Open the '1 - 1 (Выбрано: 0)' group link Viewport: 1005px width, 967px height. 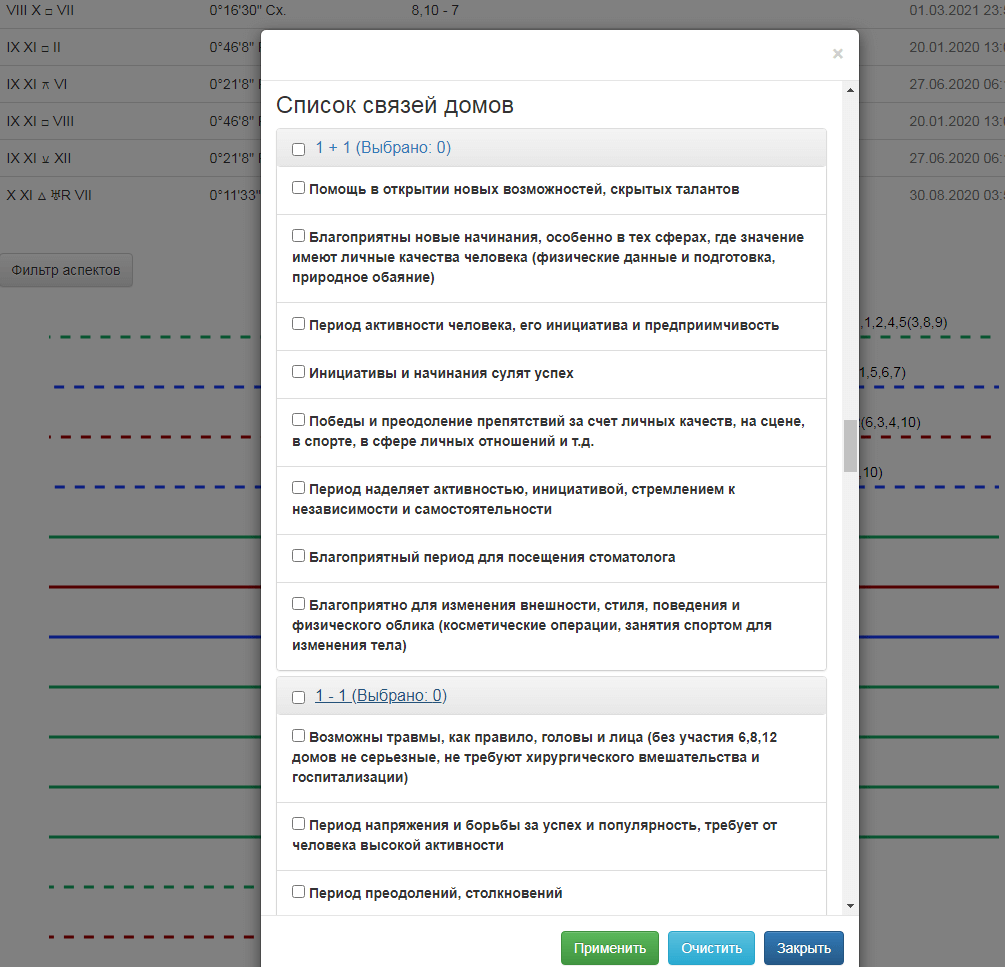pos(380,695)
